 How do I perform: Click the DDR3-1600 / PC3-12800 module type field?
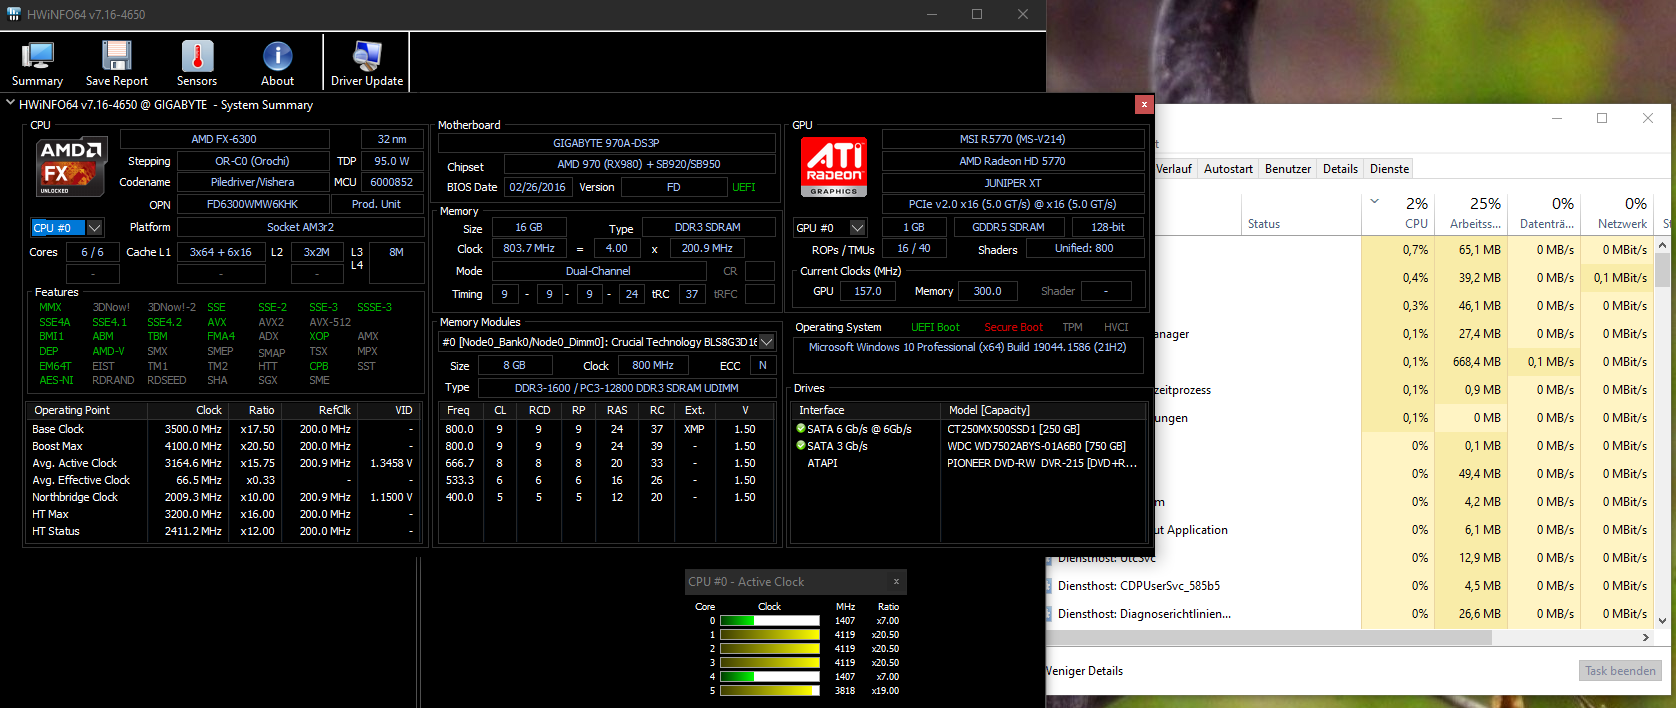click(626, 388)
